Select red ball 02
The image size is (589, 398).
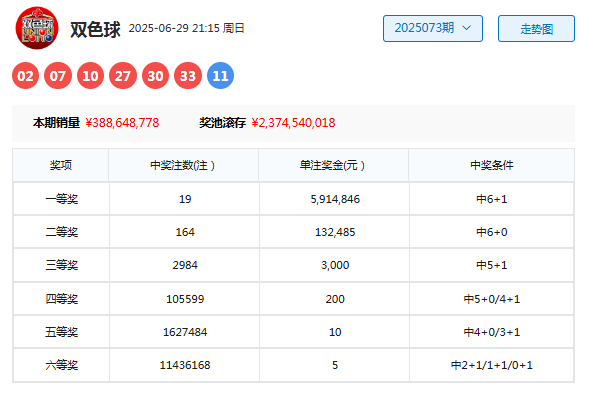click(26, 76)
